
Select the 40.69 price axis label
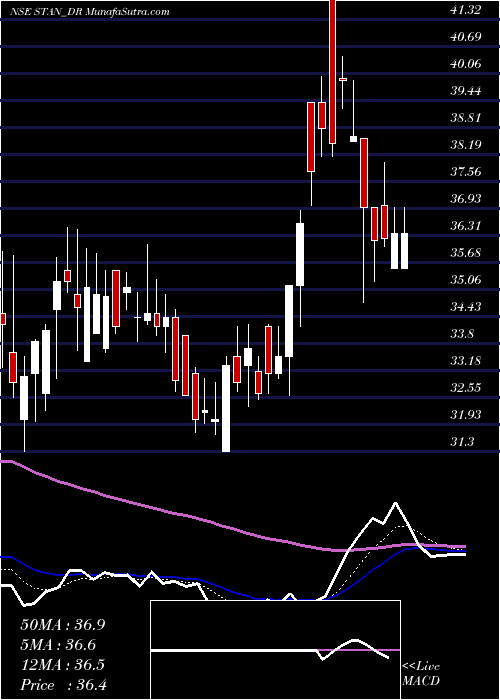466,37
